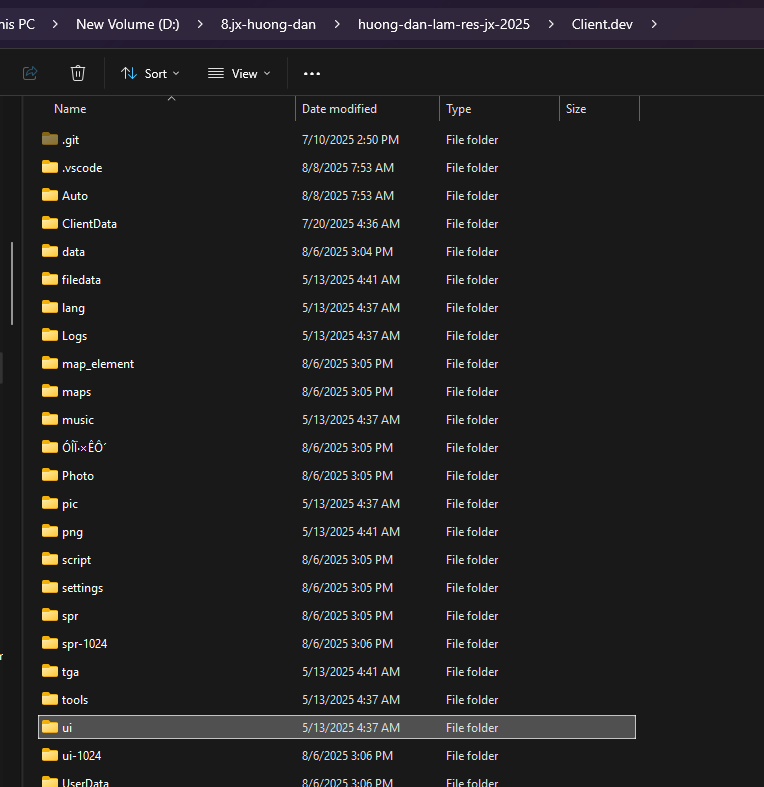Go to huong-dan-lam-res-jx-2025 breadcrumb
764x787 pixels.
tap(444, 23)
